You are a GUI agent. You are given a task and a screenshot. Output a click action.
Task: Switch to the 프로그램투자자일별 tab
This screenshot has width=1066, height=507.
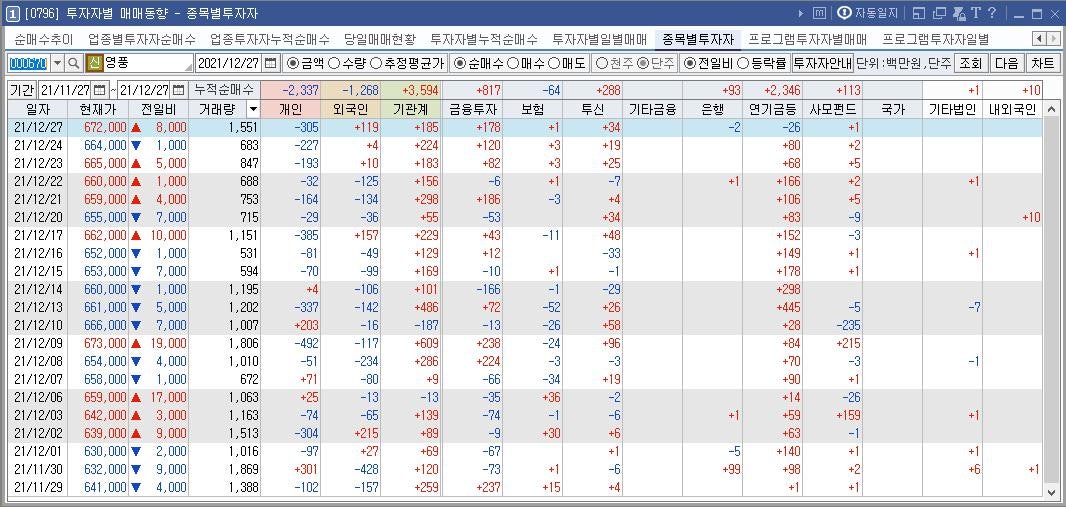tap(935, 39)
